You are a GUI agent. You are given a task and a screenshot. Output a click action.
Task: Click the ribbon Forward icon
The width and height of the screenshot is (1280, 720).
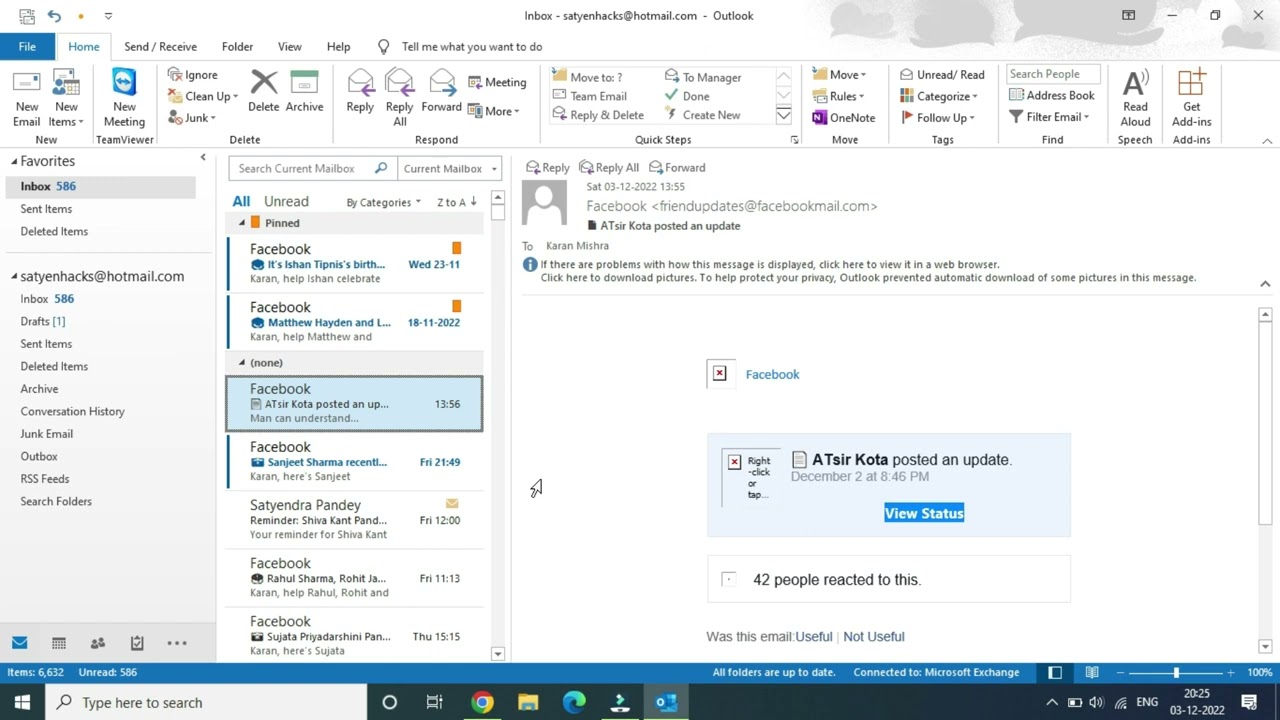coord(442,83)
